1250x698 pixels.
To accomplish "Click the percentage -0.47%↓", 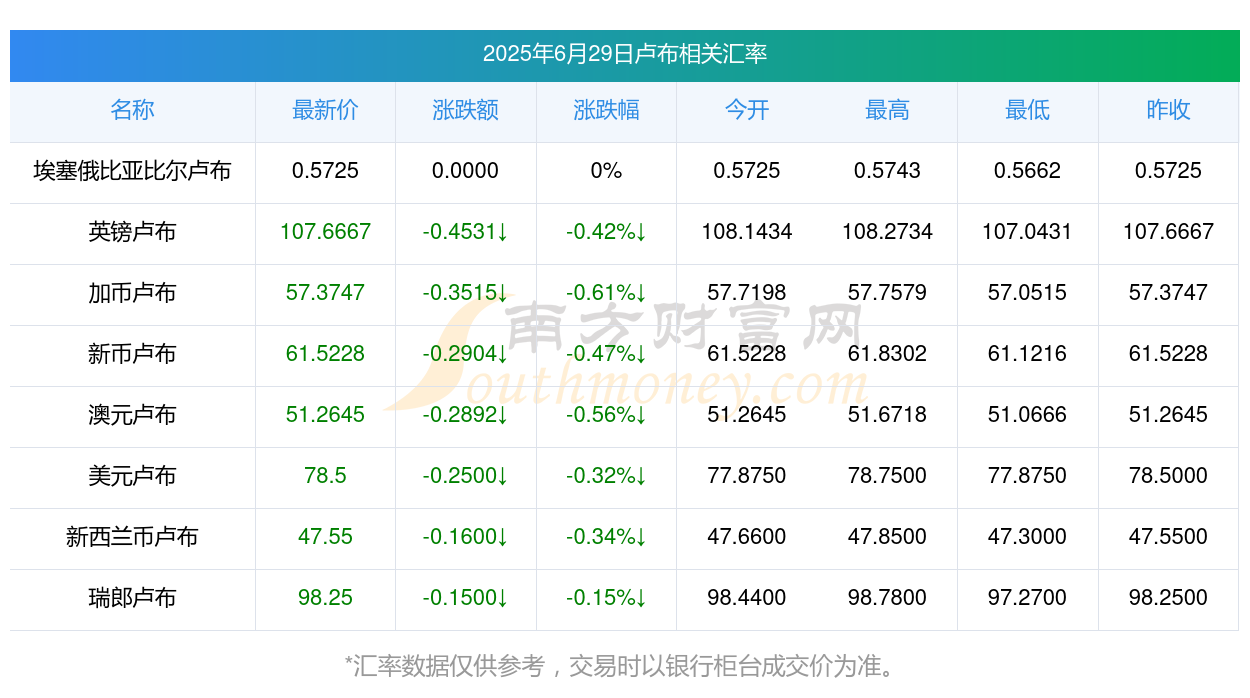I will click(x=606, y=354).
